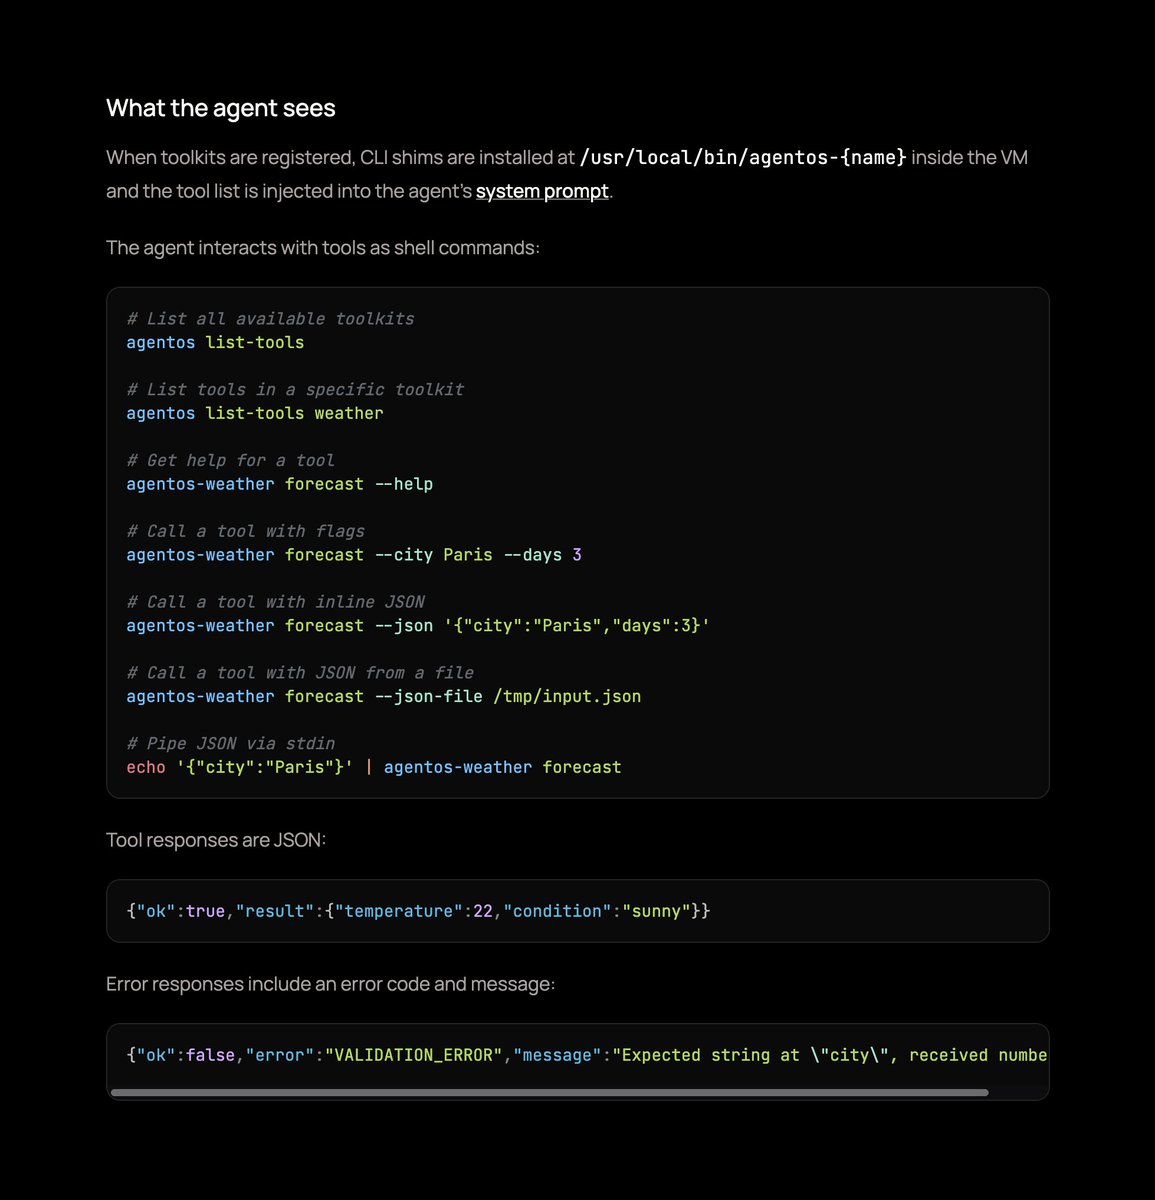Click the List all available toolkits comment
This screenshot has width=1155, height=1200.
270,318
